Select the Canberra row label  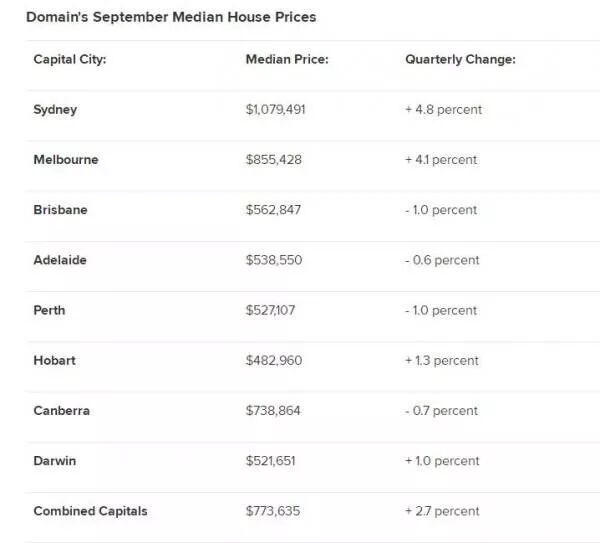click(x=61, y=410)
